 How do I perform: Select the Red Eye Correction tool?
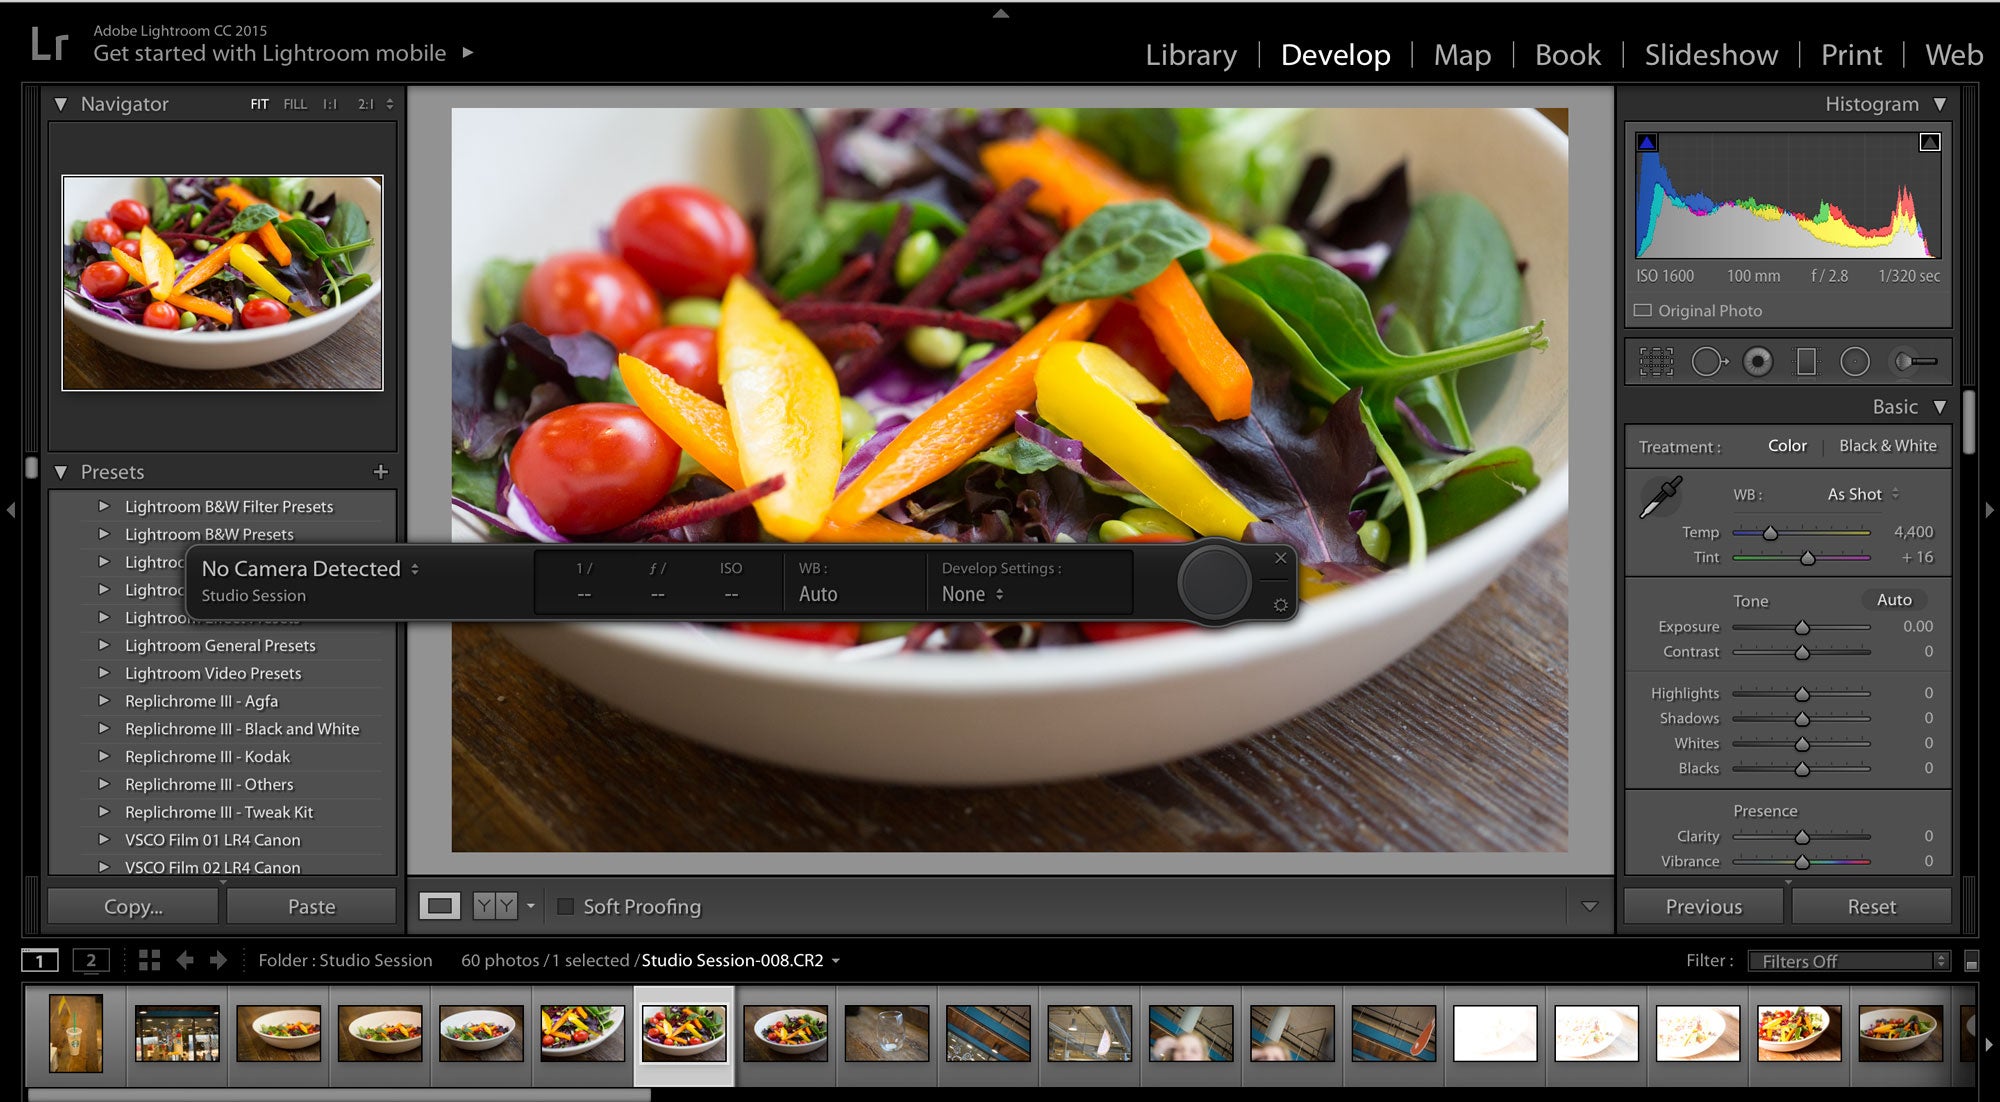[1758, 361]
